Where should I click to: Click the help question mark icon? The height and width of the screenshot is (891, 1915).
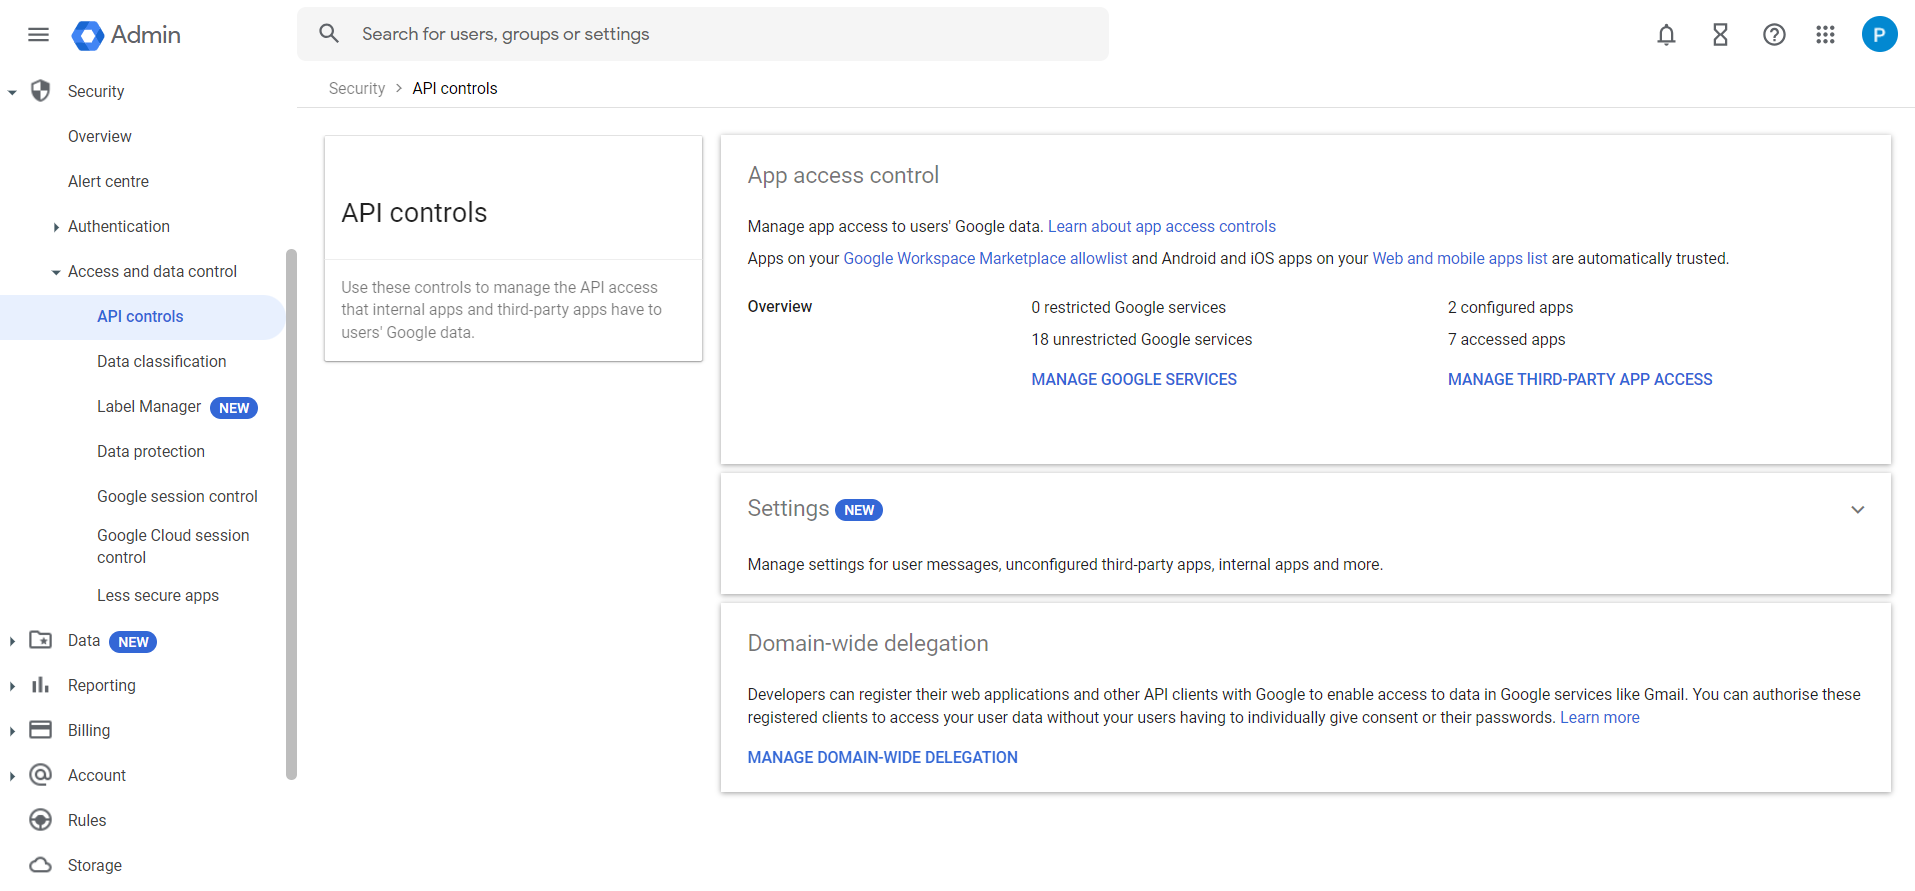pos(1774,35)
